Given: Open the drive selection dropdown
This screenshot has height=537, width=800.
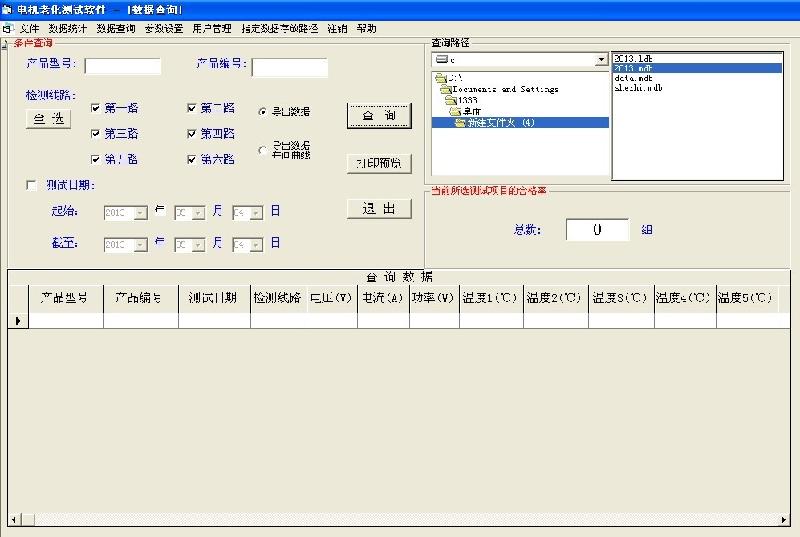Looking at the screenshot, I should click(601, 60).
